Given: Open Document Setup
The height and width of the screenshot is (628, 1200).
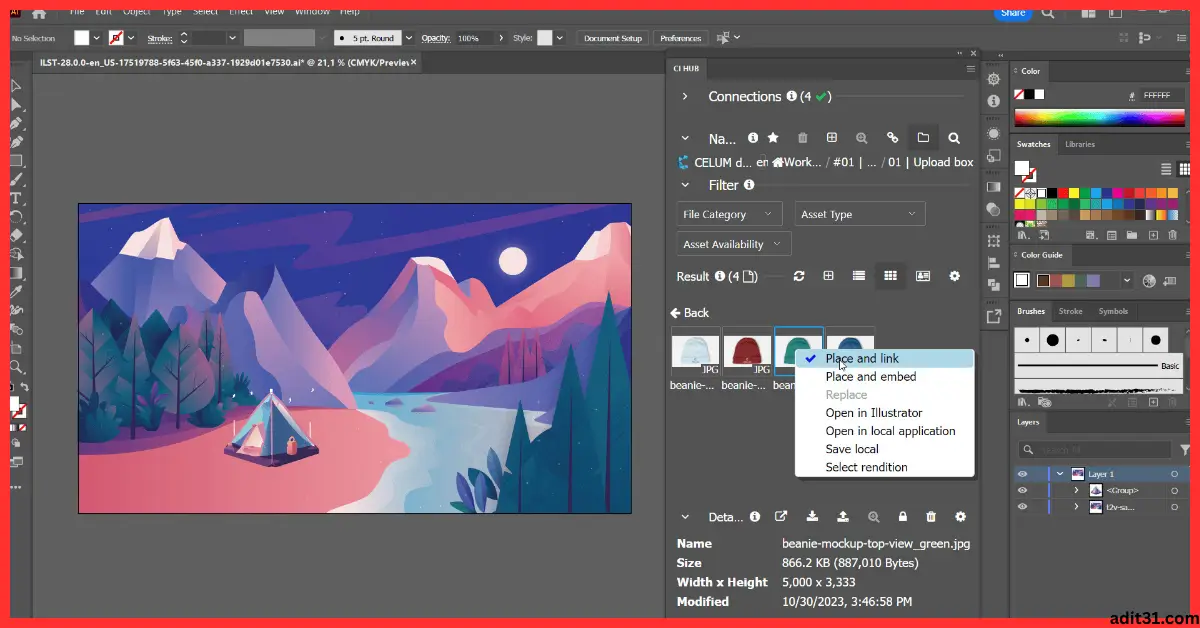Looking at the screenshot, I should (x=613, y=37).
